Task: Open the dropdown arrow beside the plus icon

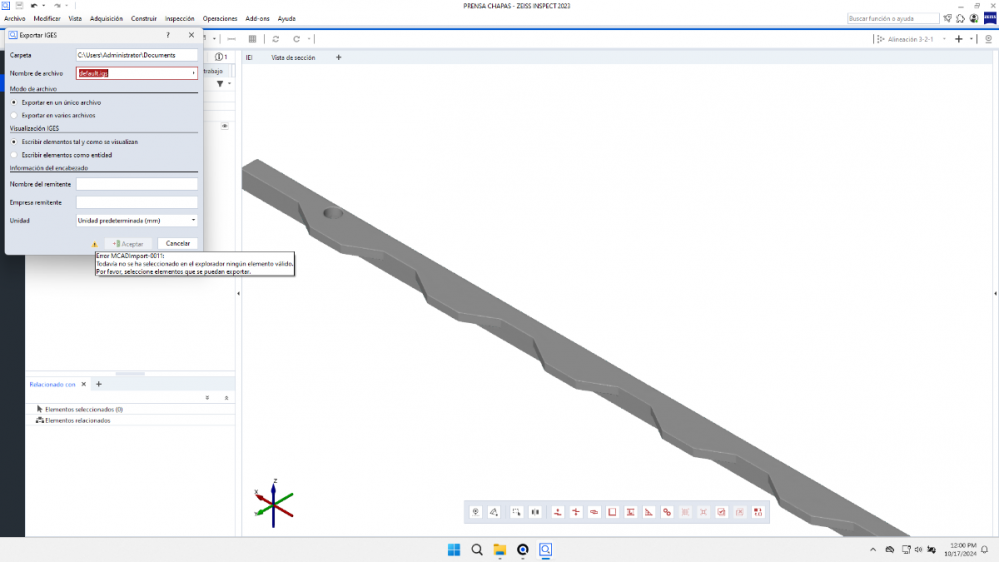Action: pos(972,39)
